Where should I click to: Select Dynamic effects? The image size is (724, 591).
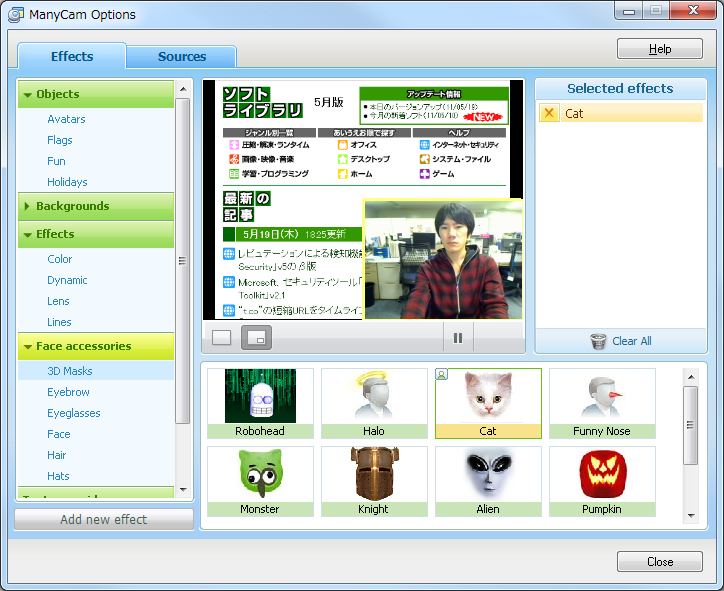pos(67,280)
